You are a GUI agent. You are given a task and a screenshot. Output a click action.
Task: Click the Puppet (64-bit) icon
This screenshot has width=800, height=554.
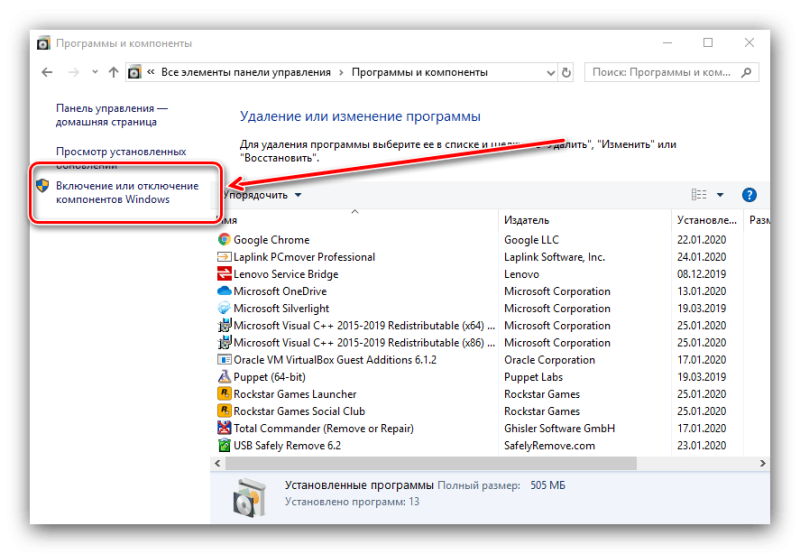click(x=224, y=377)
